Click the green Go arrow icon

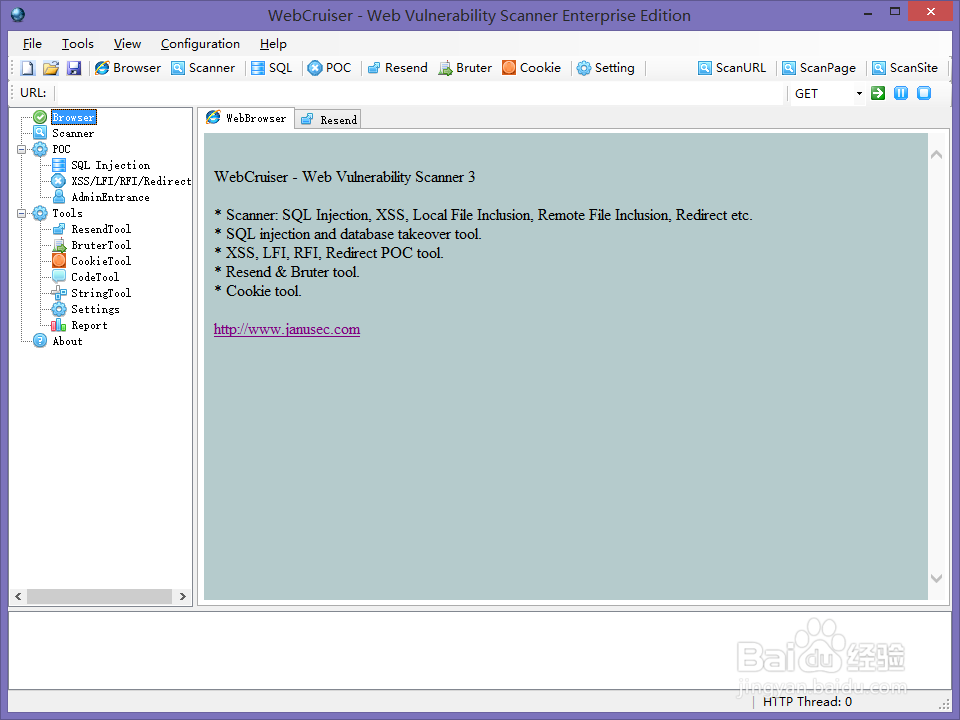pos(878,93)
